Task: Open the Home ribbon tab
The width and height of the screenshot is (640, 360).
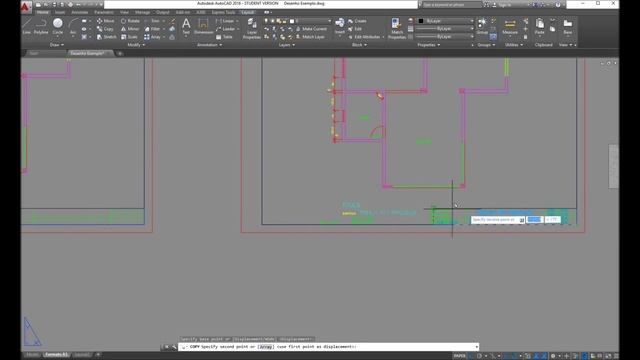Action: [x=42, y=12]
